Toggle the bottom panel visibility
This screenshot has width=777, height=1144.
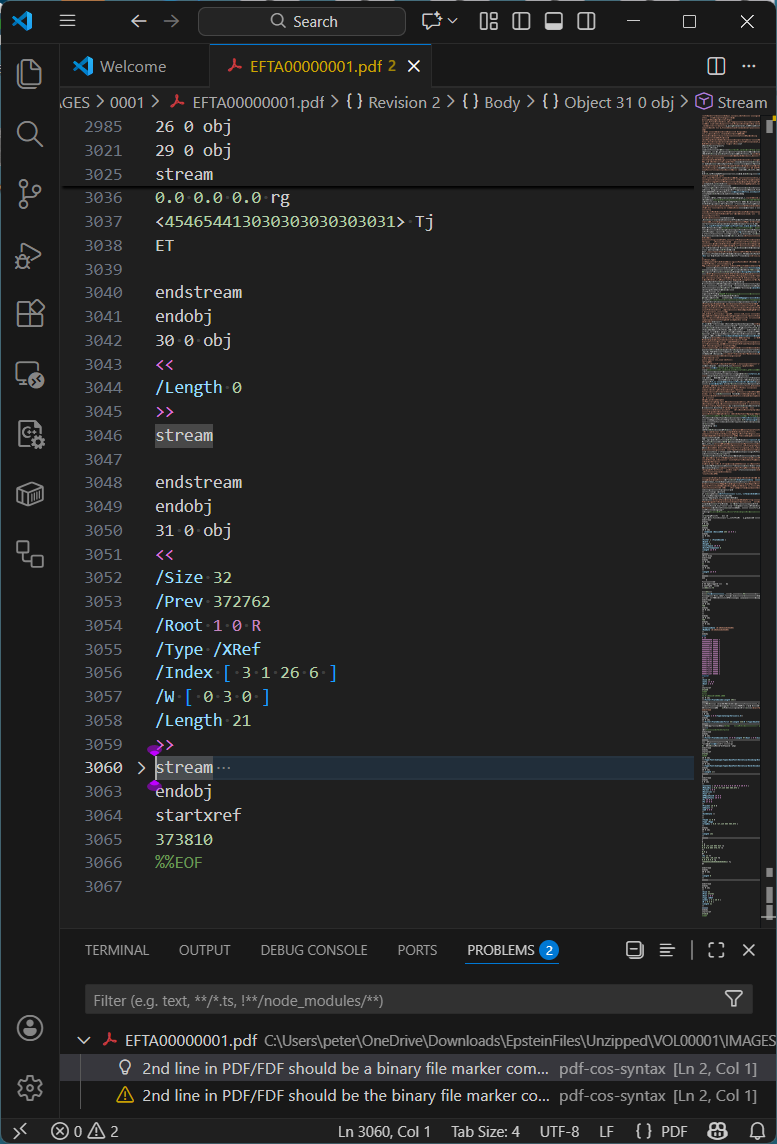(554, 21)
